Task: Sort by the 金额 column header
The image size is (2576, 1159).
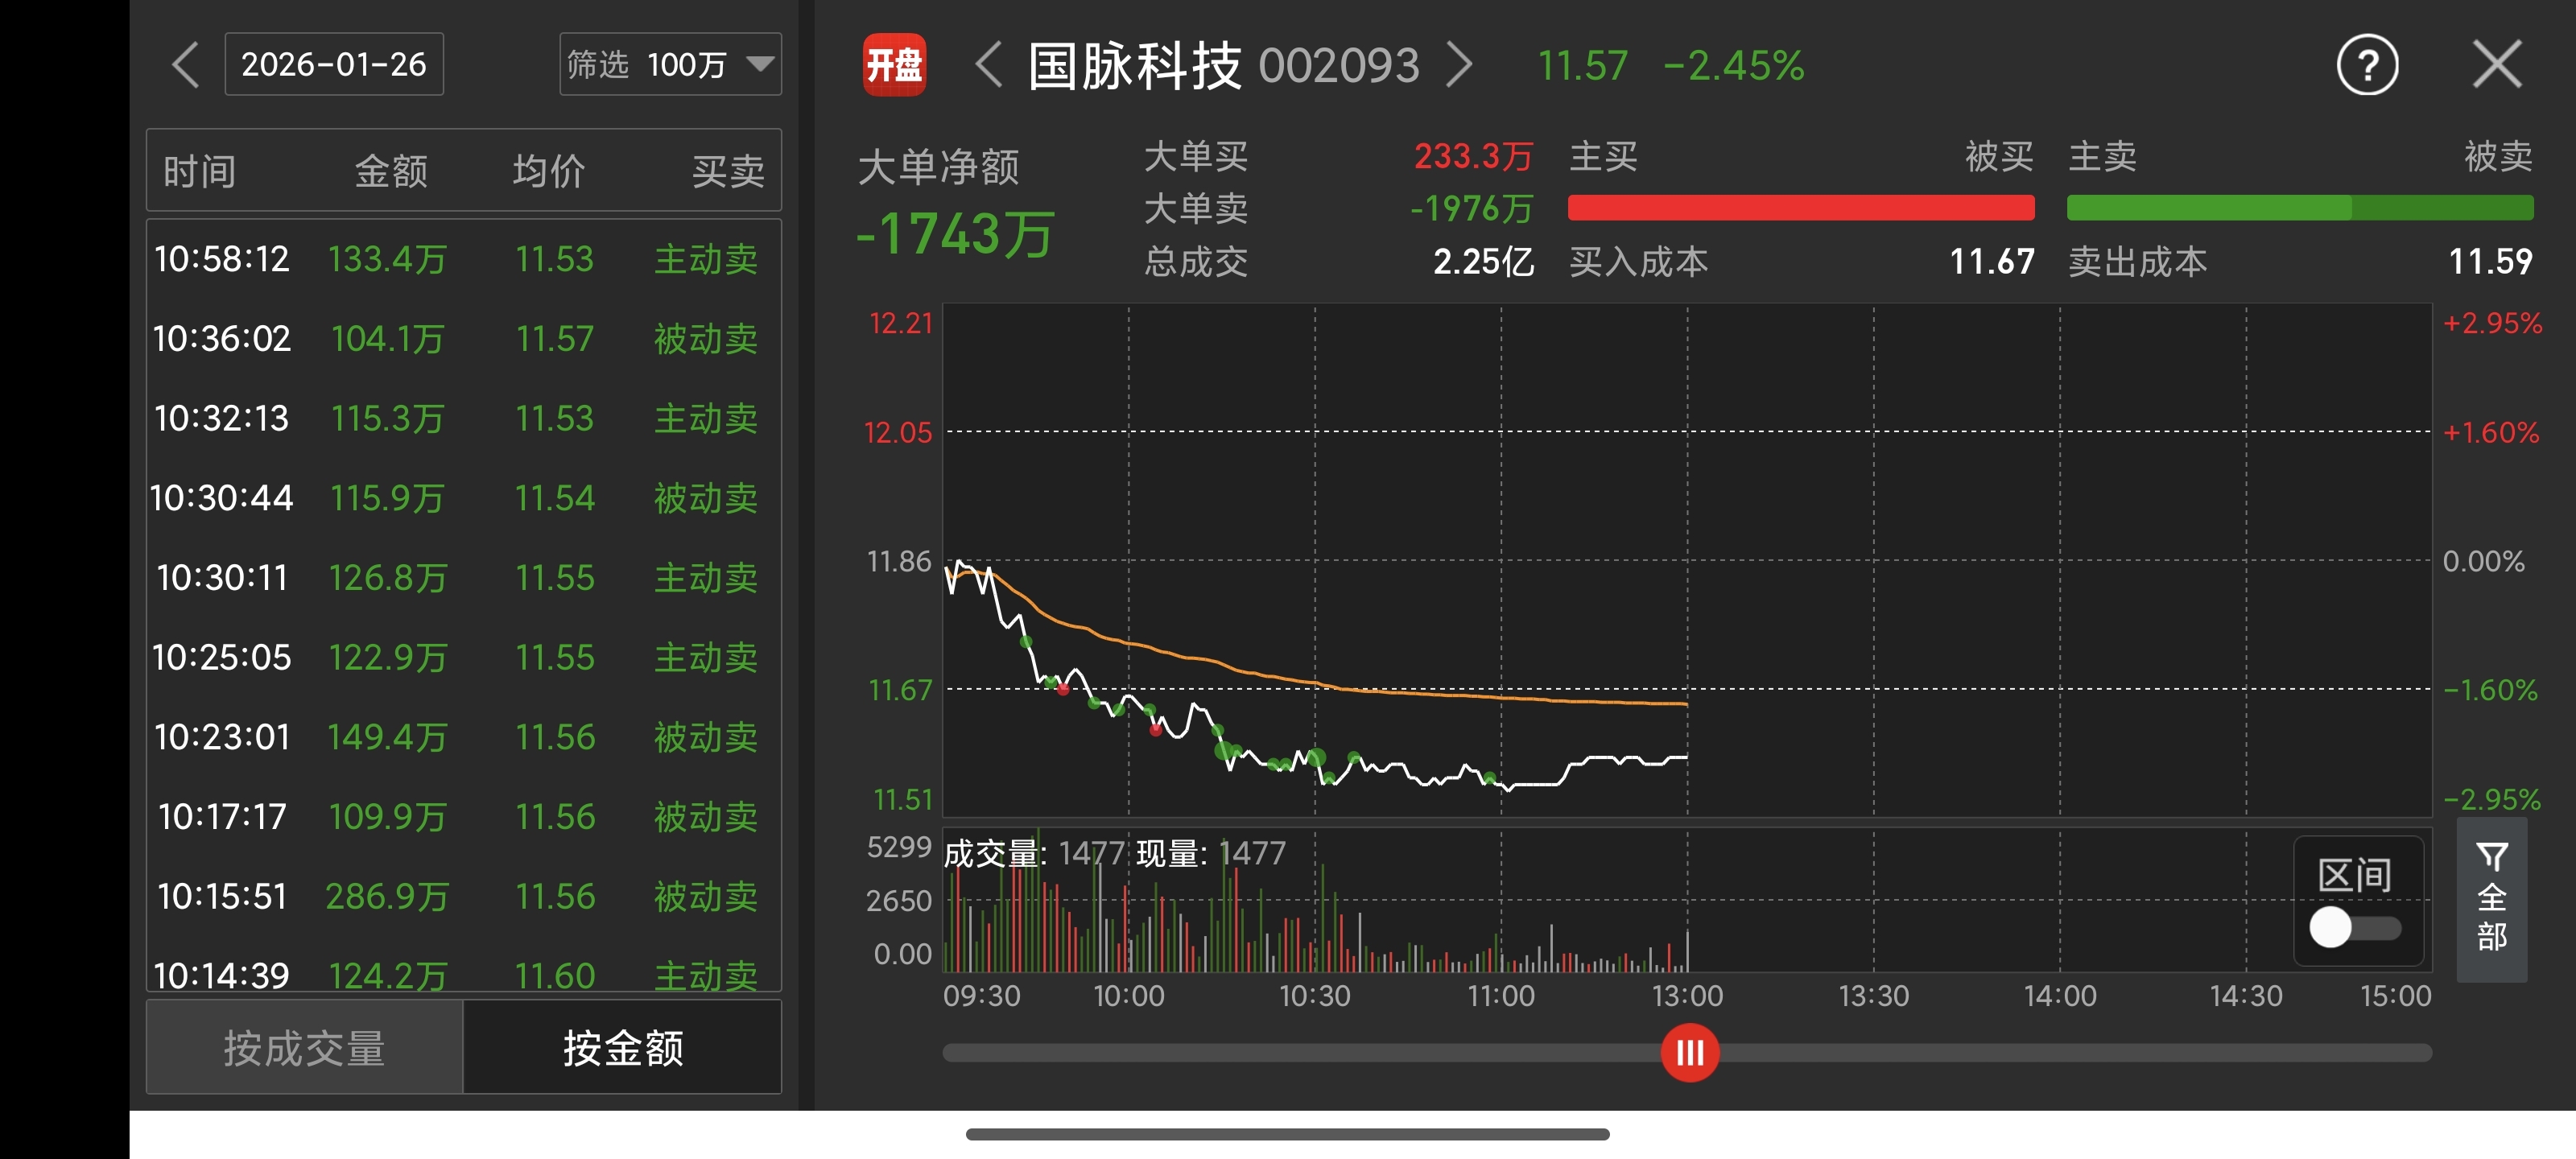Action: [391, 171]
